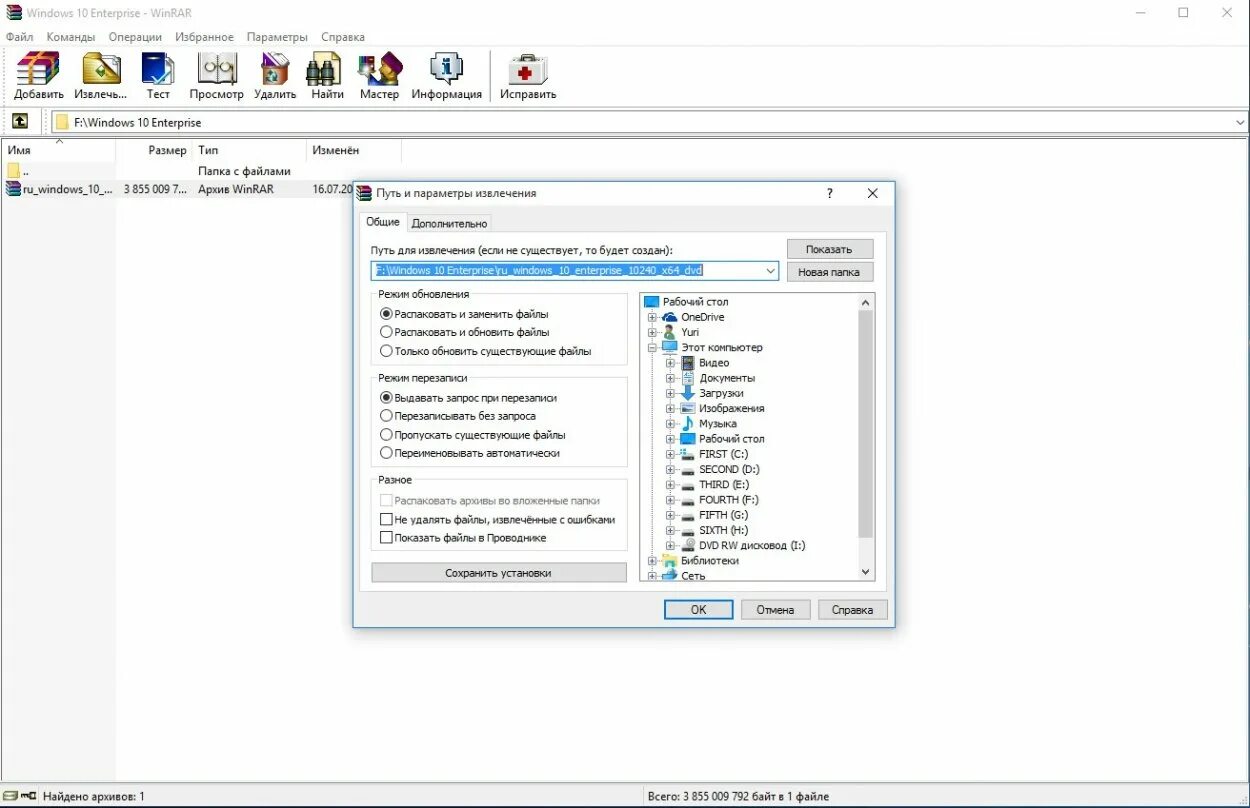The height and width of the screenshot is (808, 1250).
Task: Open the Избранное menu
Action: pos(204,37)
